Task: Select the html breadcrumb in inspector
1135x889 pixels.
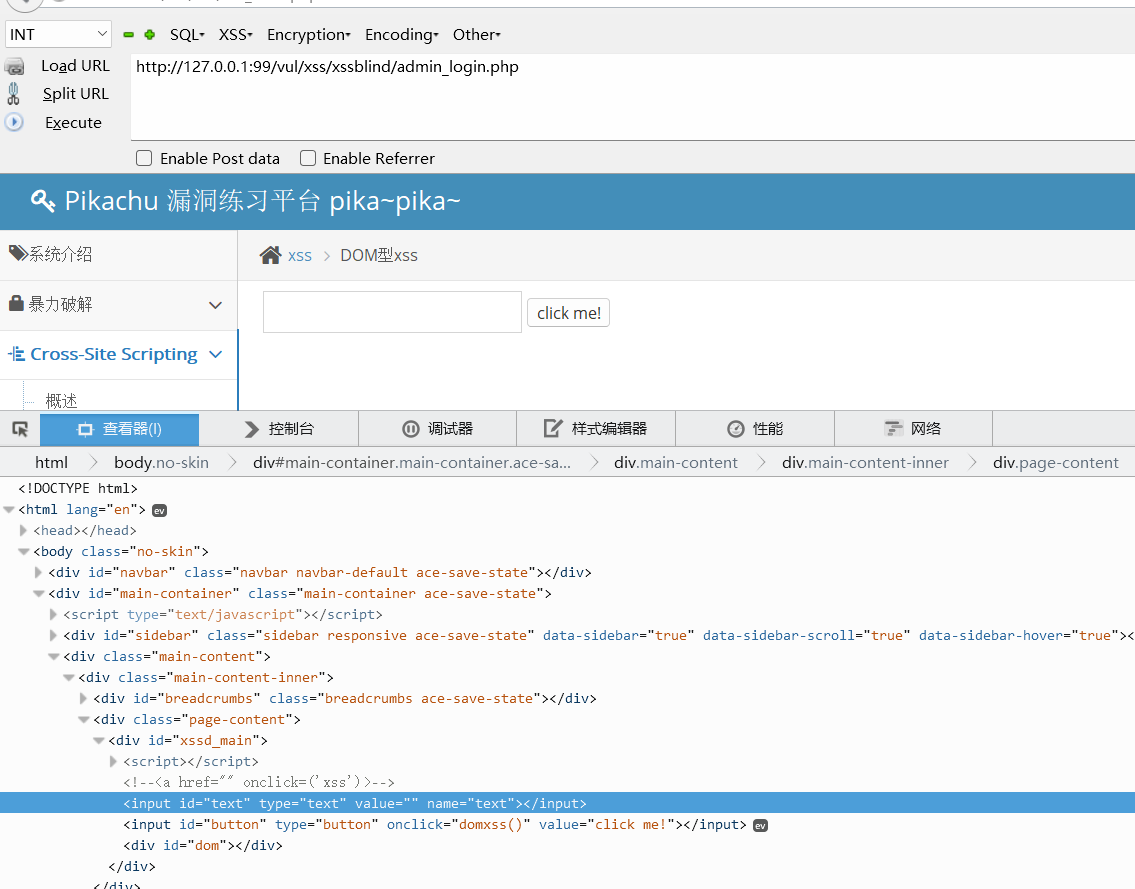Action: 51,463
